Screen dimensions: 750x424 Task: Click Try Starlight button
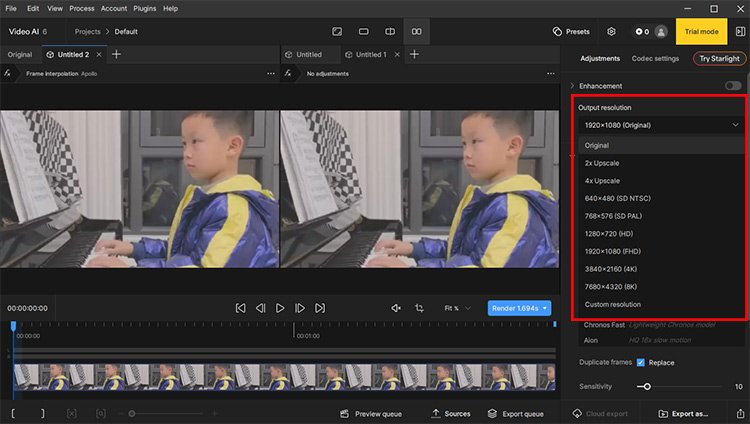[x=719, y=58]
